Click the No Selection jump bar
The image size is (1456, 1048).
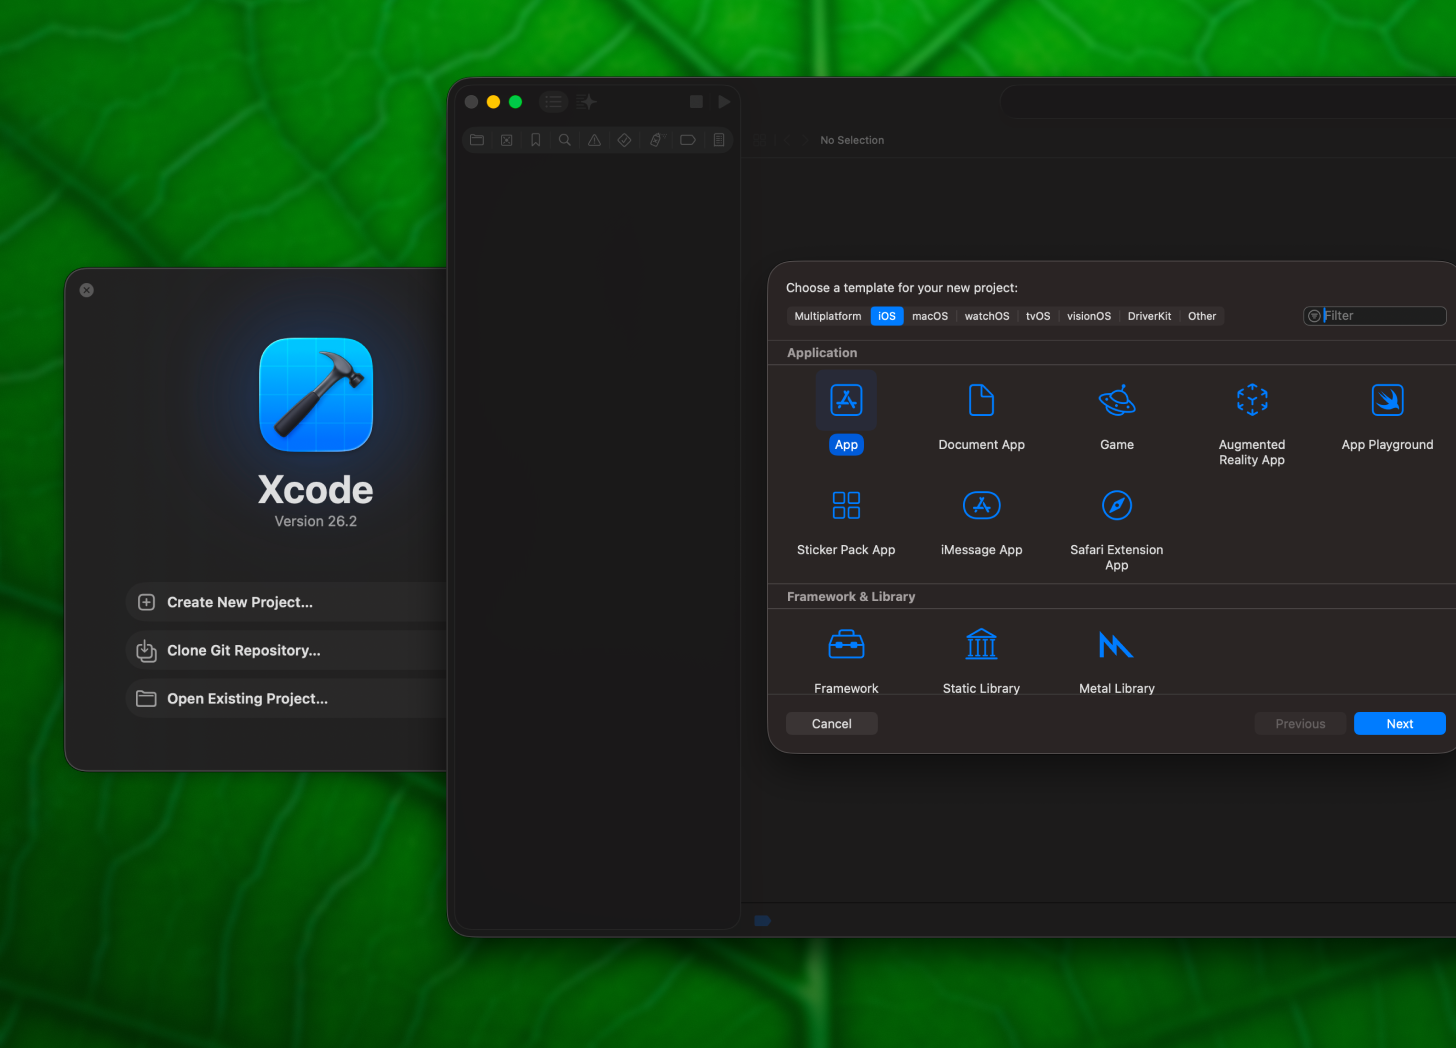[x=852, y=140]
